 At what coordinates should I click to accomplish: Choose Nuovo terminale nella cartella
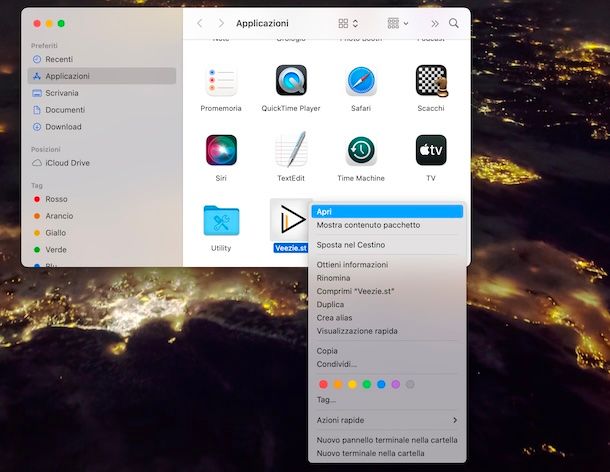click(x=387, y=453)
